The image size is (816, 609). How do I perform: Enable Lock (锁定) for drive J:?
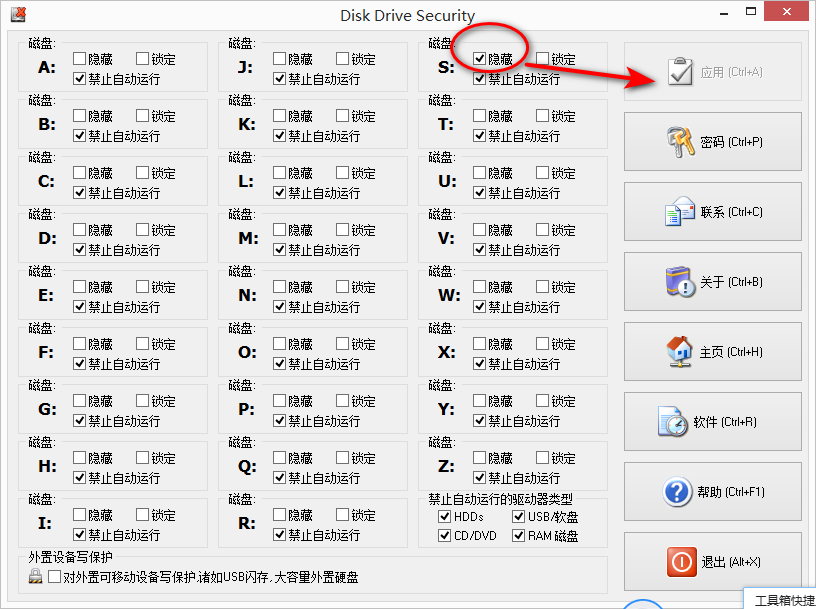click(x=342, y=58)
